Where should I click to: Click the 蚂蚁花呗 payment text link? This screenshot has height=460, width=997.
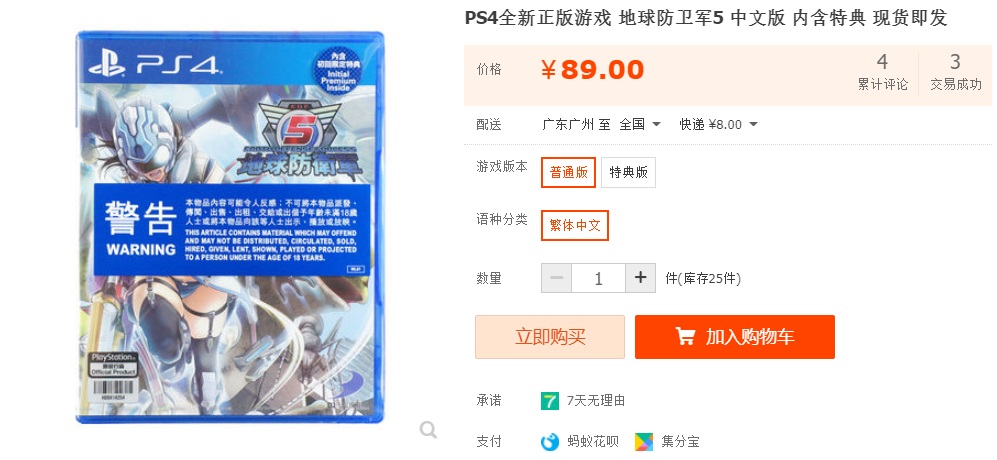(593, 441)
